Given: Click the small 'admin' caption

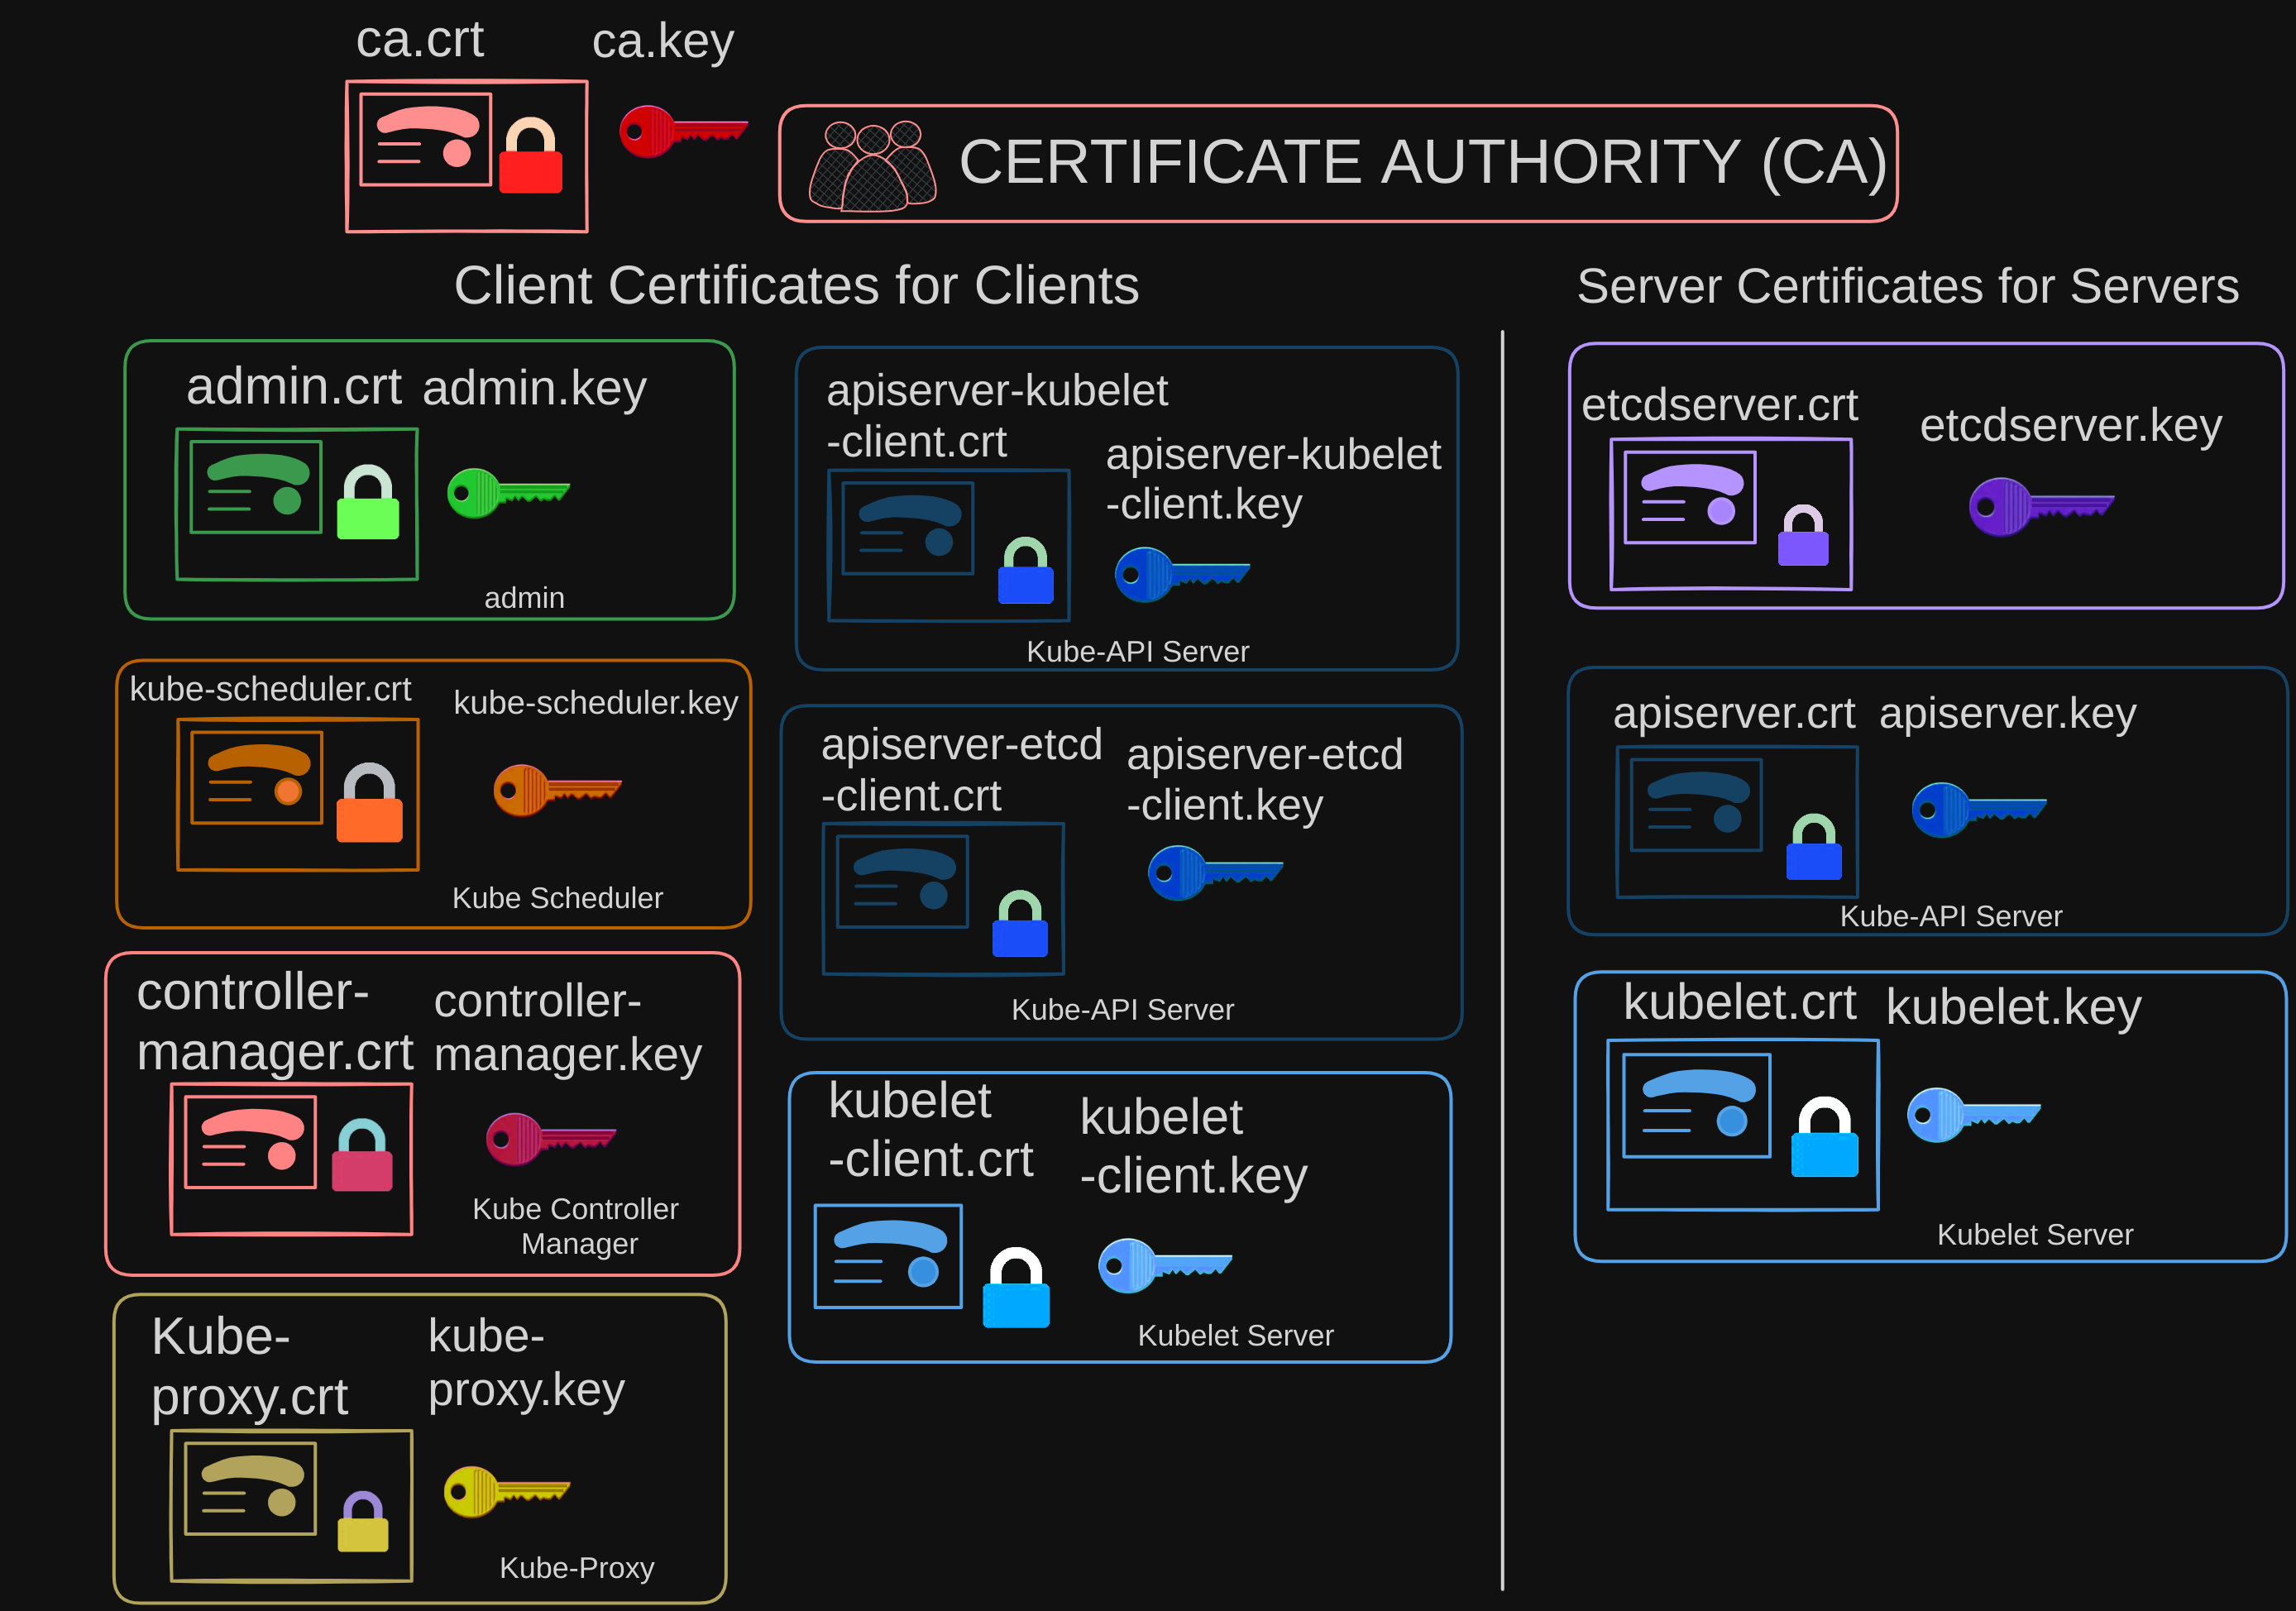Looking at the screenshot, I should (x=524, y=598).
